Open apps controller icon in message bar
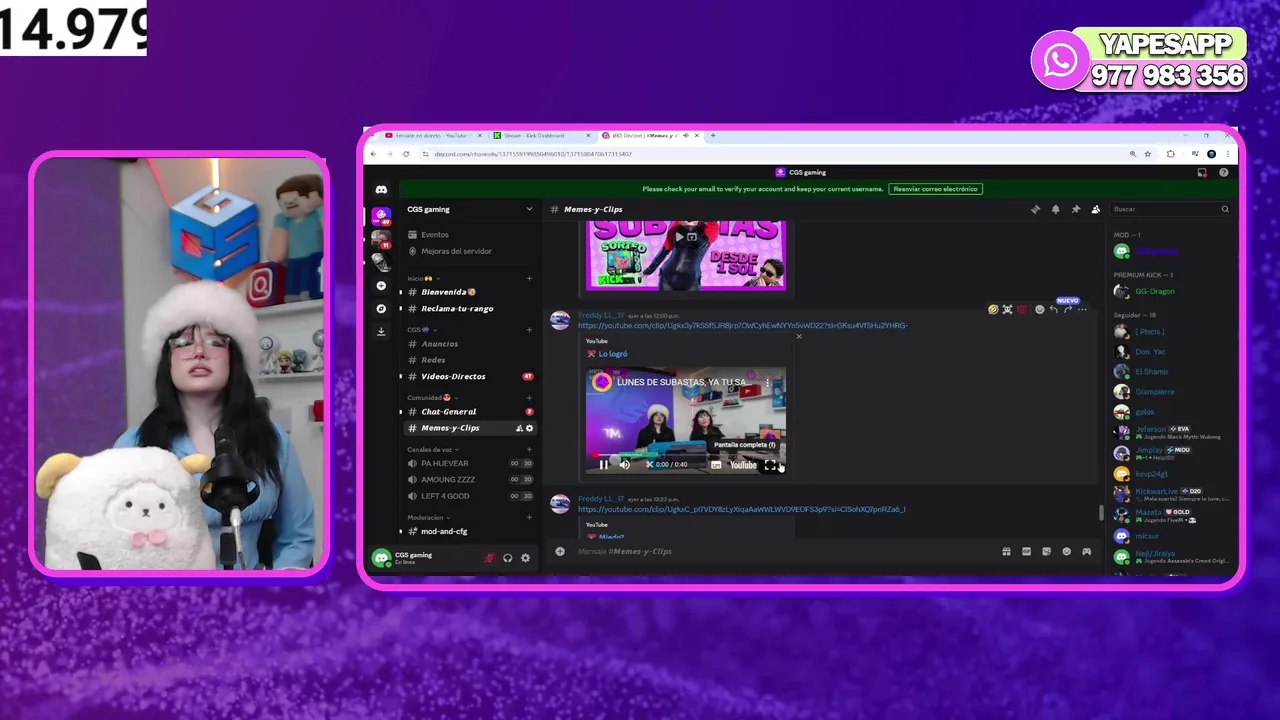The width and height of the screenshot is (1280, 720). 1086,551
